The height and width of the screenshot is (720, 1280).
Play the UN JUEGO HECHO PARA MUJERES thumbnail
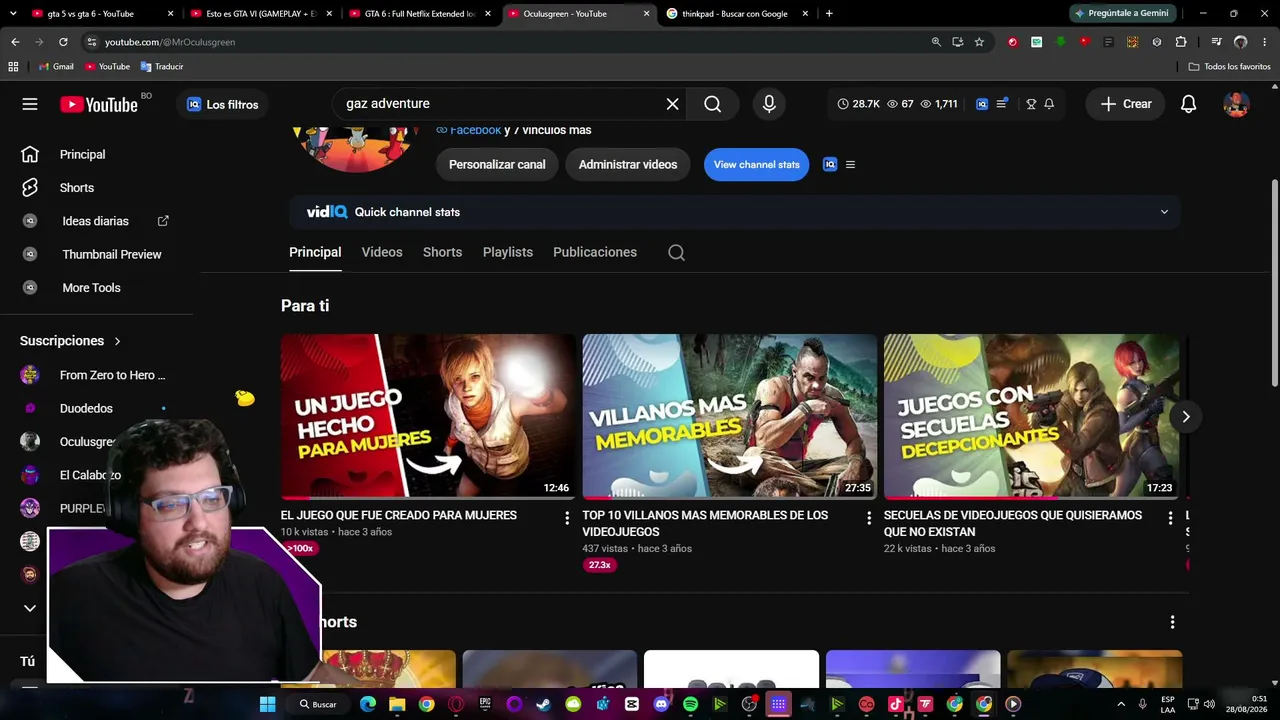428,416
